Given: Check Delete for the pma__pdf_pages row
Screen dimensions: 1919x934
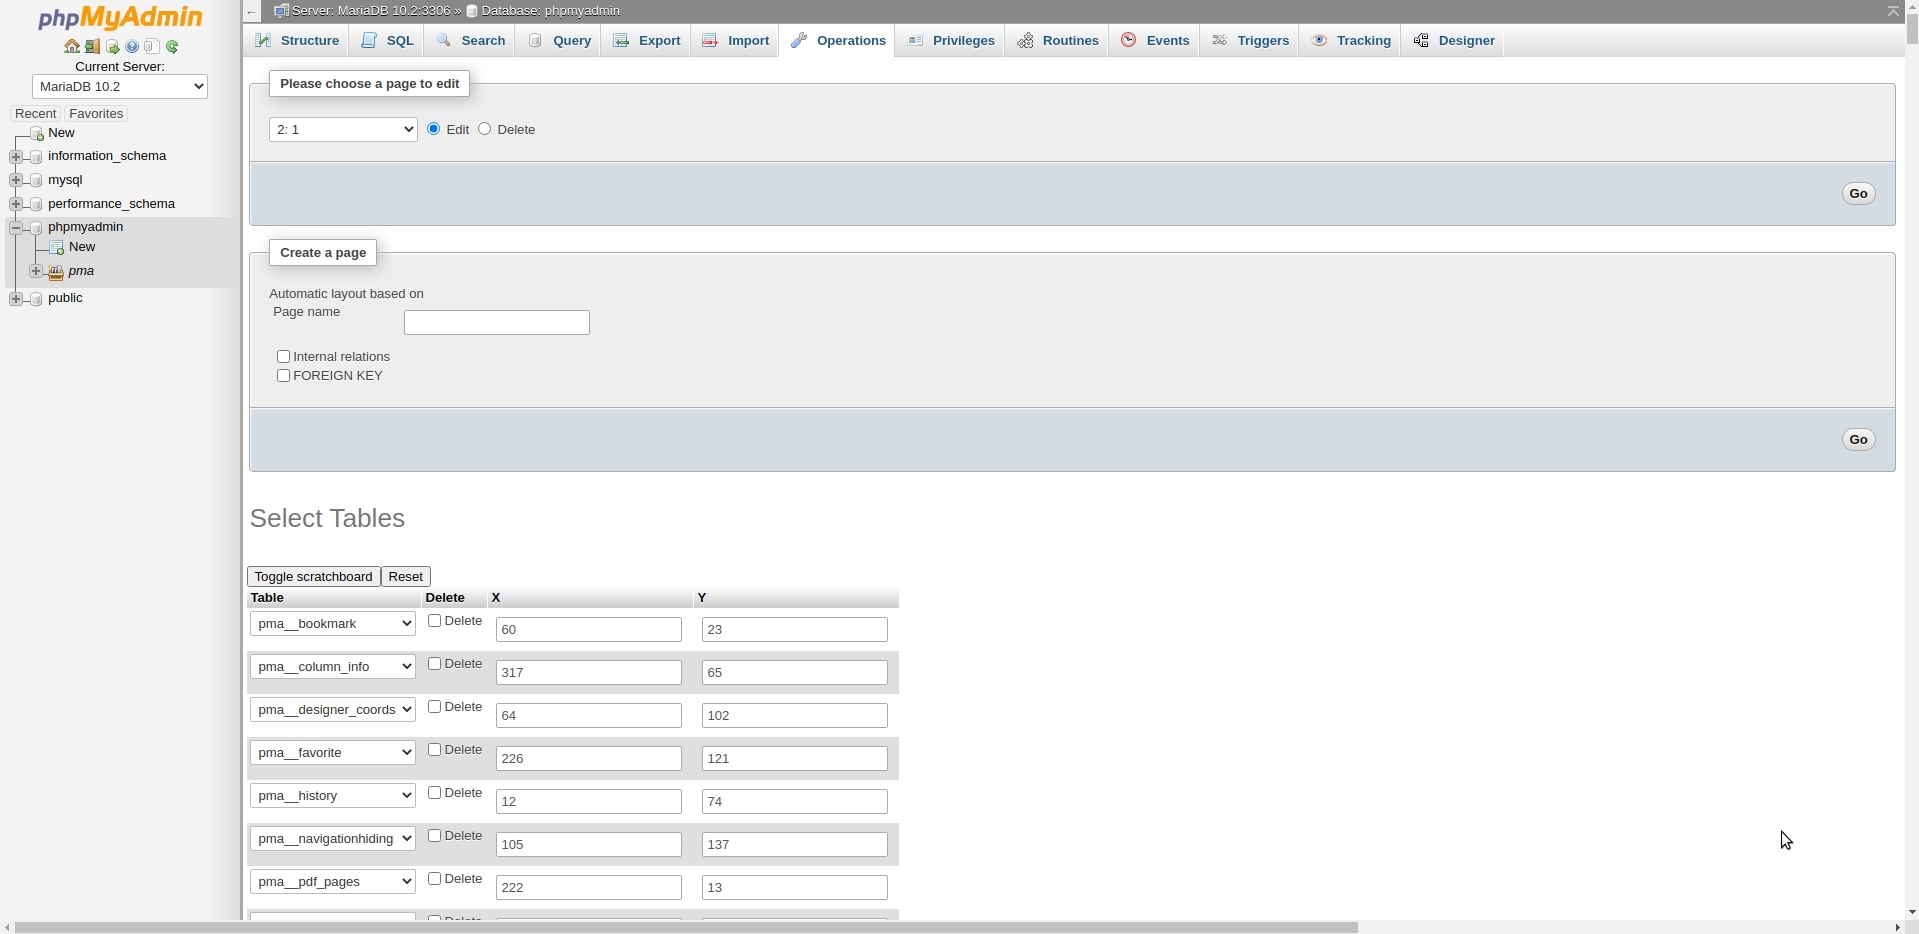Looking at the screenshot, I should pos(435,879).
